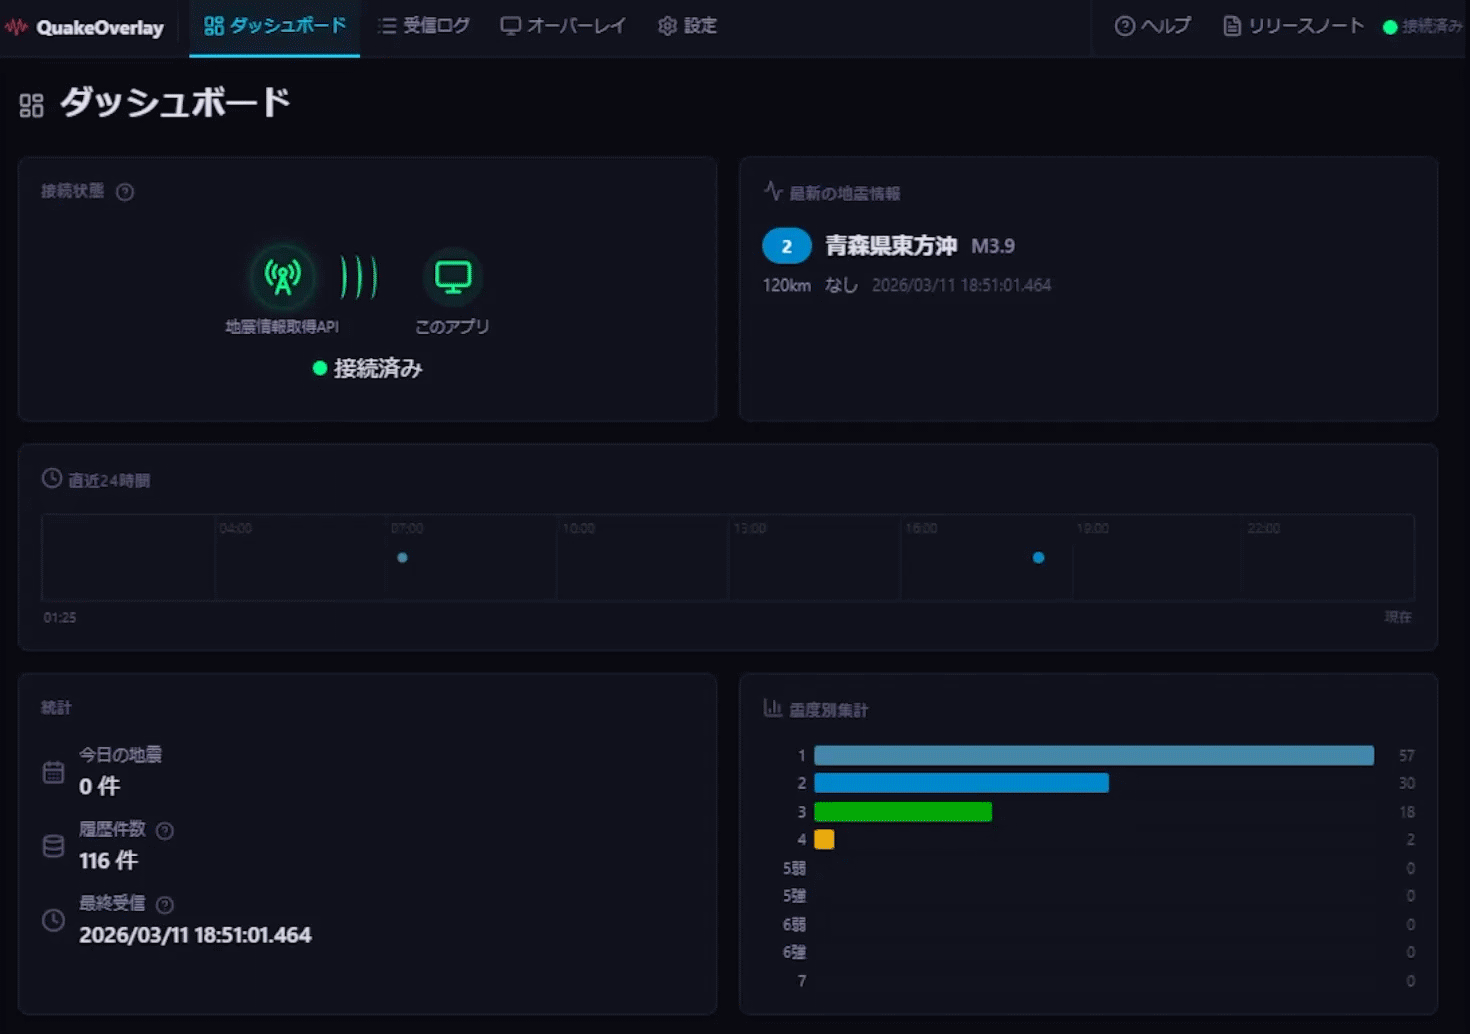Viewport: 1470px width, 1034px height.
Task: Click the 青森県東方沖 earthquake entry
Action: pos(891,246)
